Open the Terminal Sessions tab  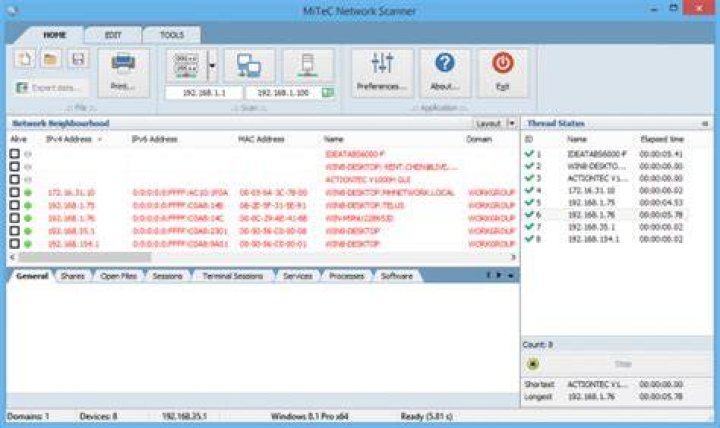232,276
